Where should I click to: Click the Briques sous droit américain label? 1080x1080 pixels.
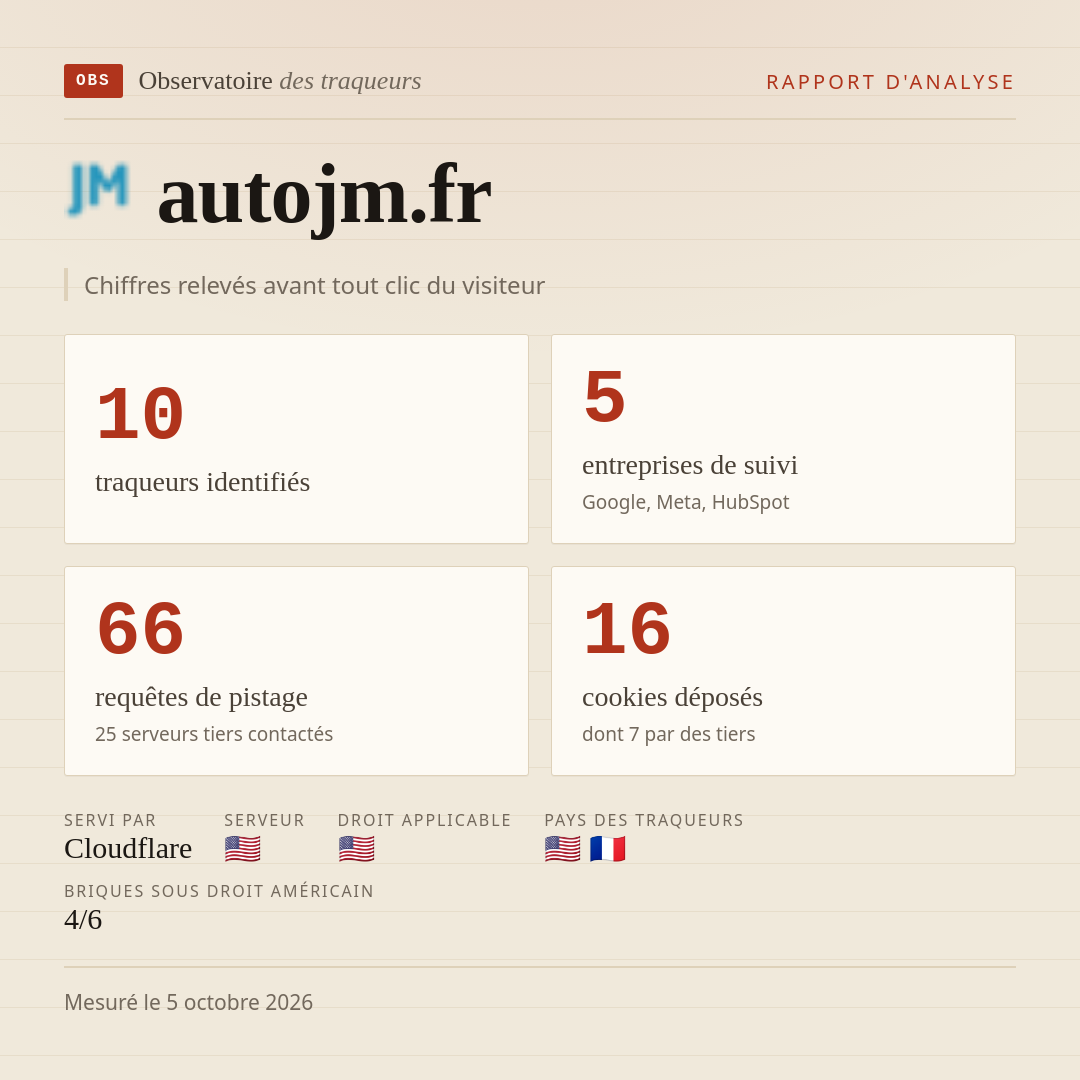point(219,891)
